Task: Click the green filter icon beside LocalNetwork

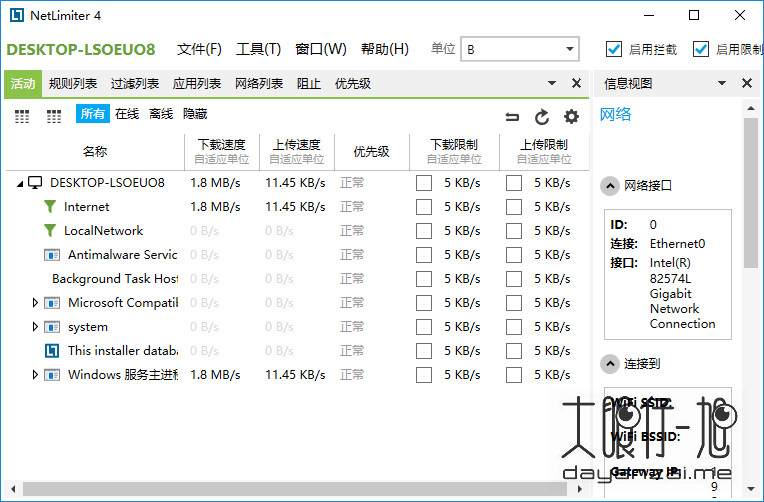Action: click(x=50, y=231)
